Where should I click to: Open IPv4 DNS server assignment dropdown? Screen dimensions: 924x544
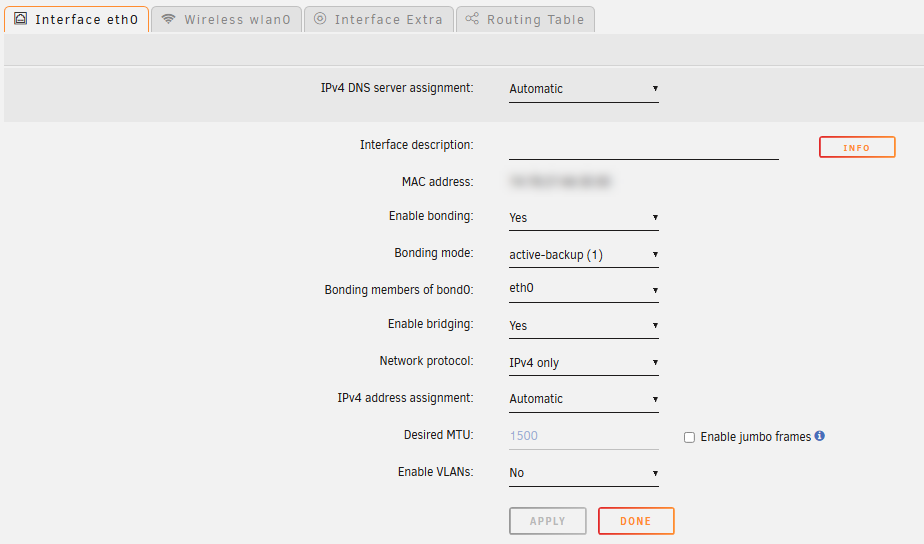coord(583,89)
